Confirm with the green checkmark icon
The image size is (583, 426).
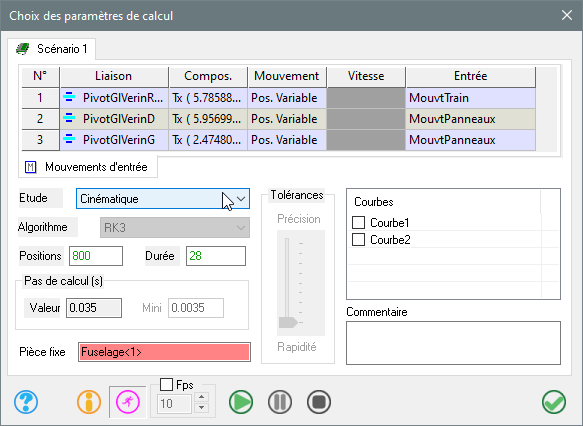[554, 402]
